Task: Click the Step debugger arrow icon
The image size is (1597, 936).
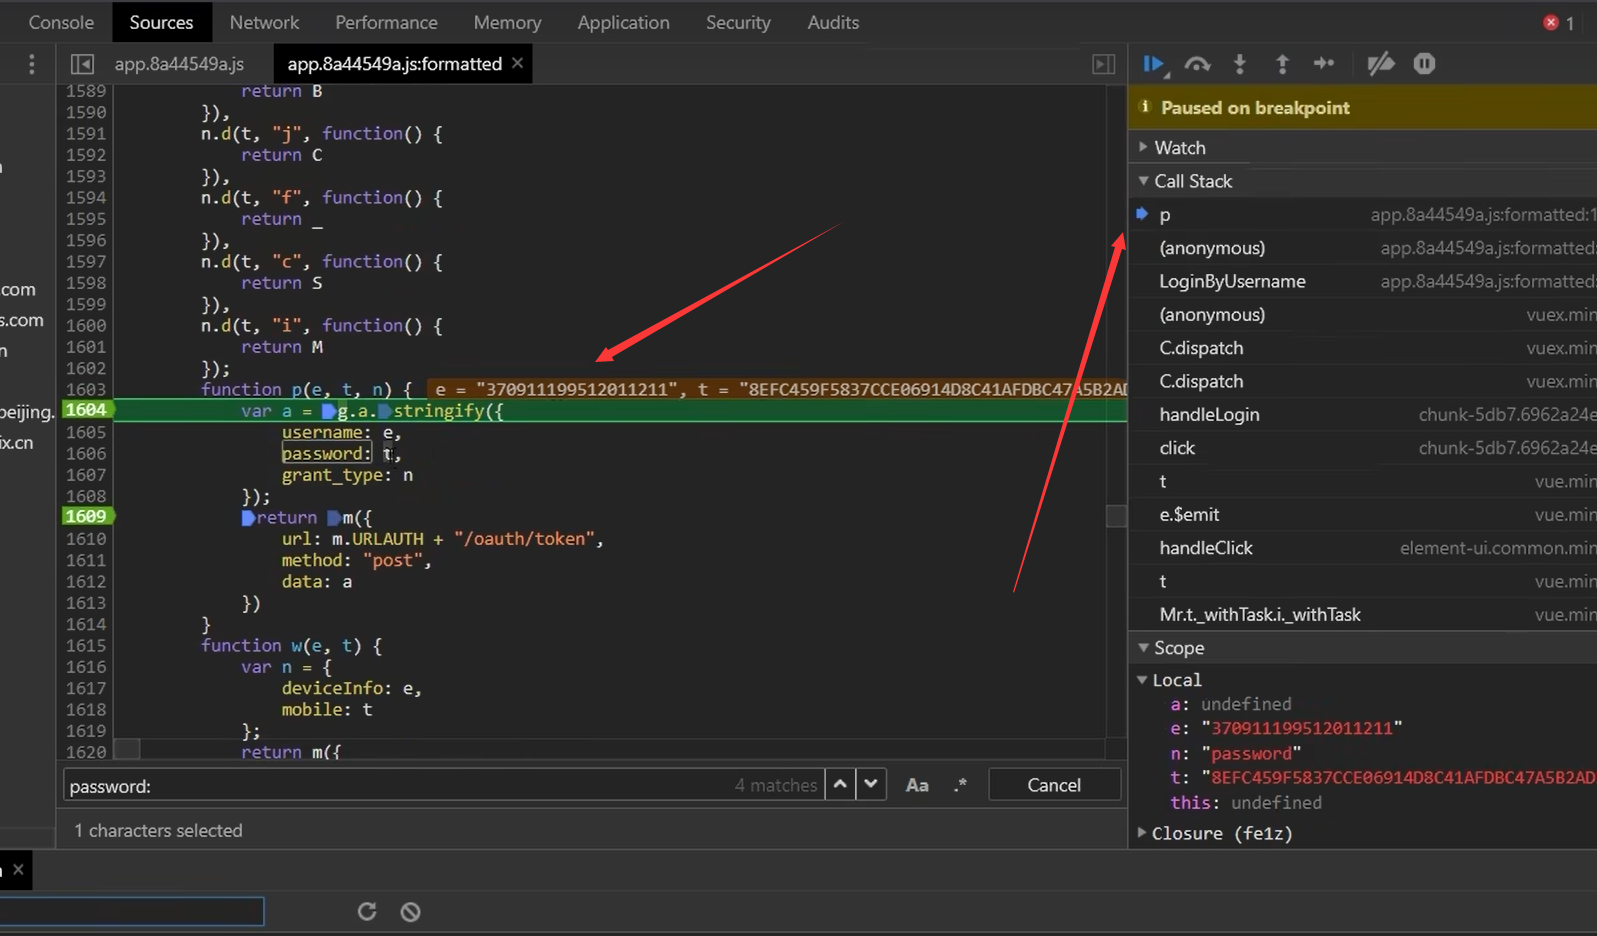Action: pos(1324,64)
